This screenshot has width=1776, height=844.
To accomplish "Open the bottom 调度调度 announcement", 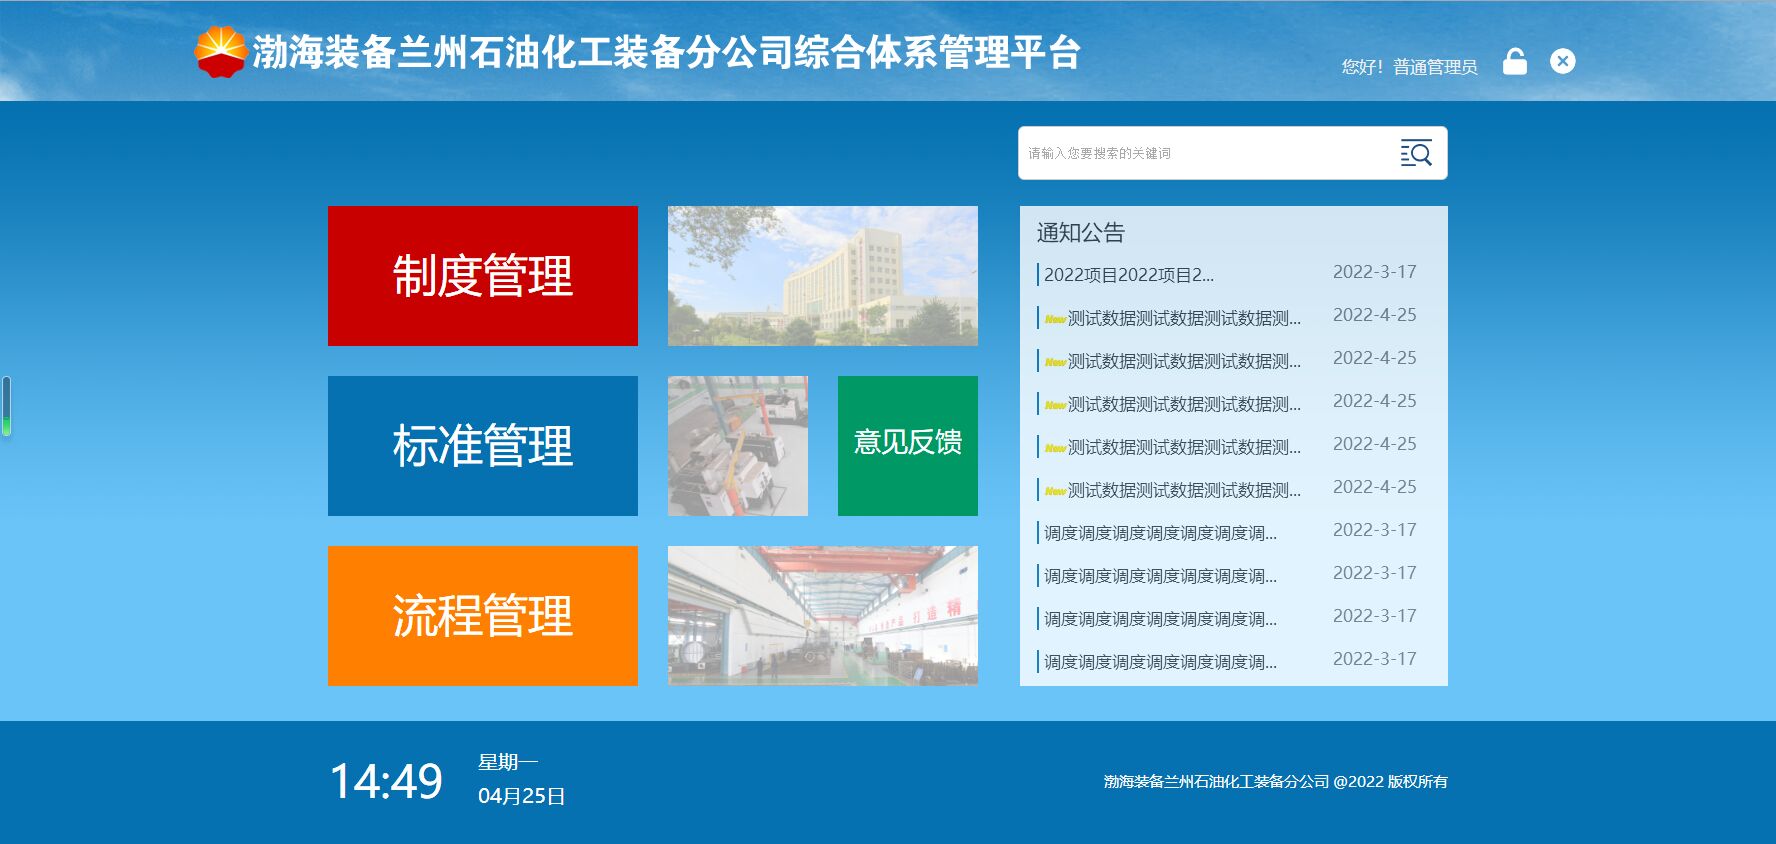I will coord(1160,662).
